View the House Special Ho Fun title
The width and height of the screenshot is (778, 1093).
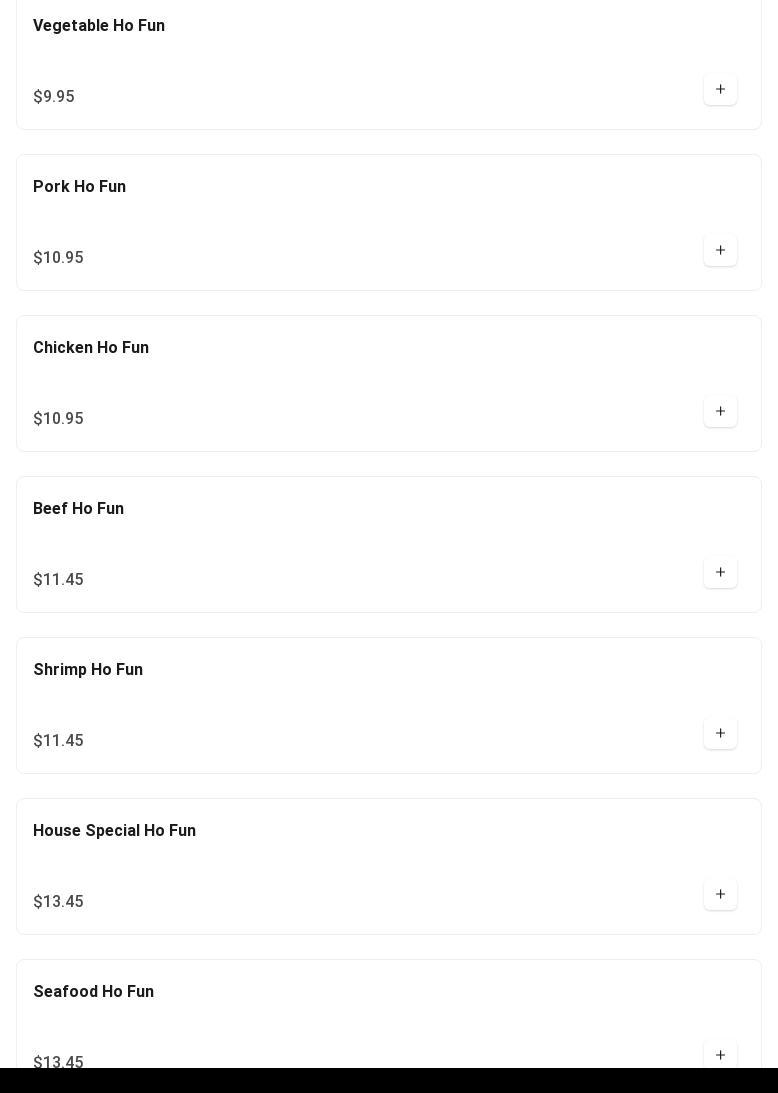[114, 831]
